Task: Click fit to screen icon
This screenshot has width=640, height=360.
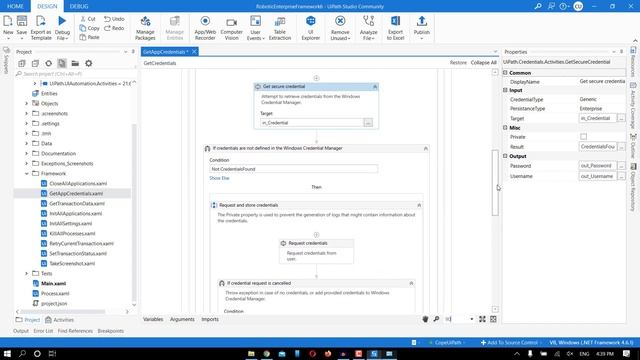Action: pos(482,319)
